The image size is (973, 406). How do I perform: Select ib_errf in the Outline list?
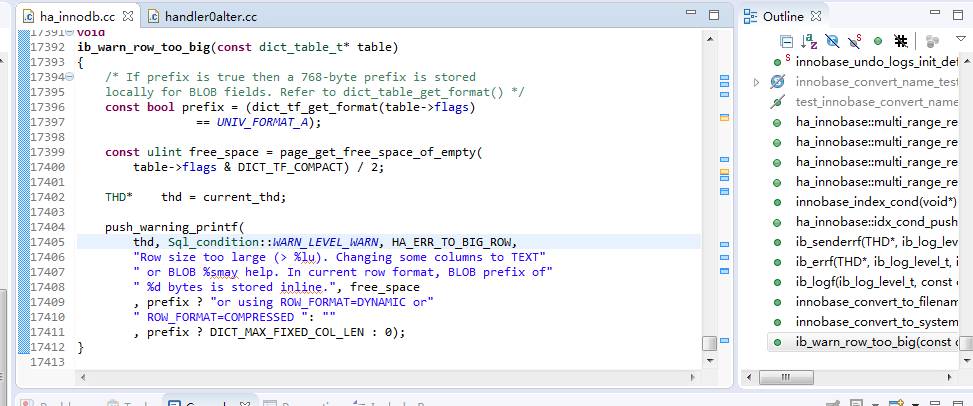point(876,262)
